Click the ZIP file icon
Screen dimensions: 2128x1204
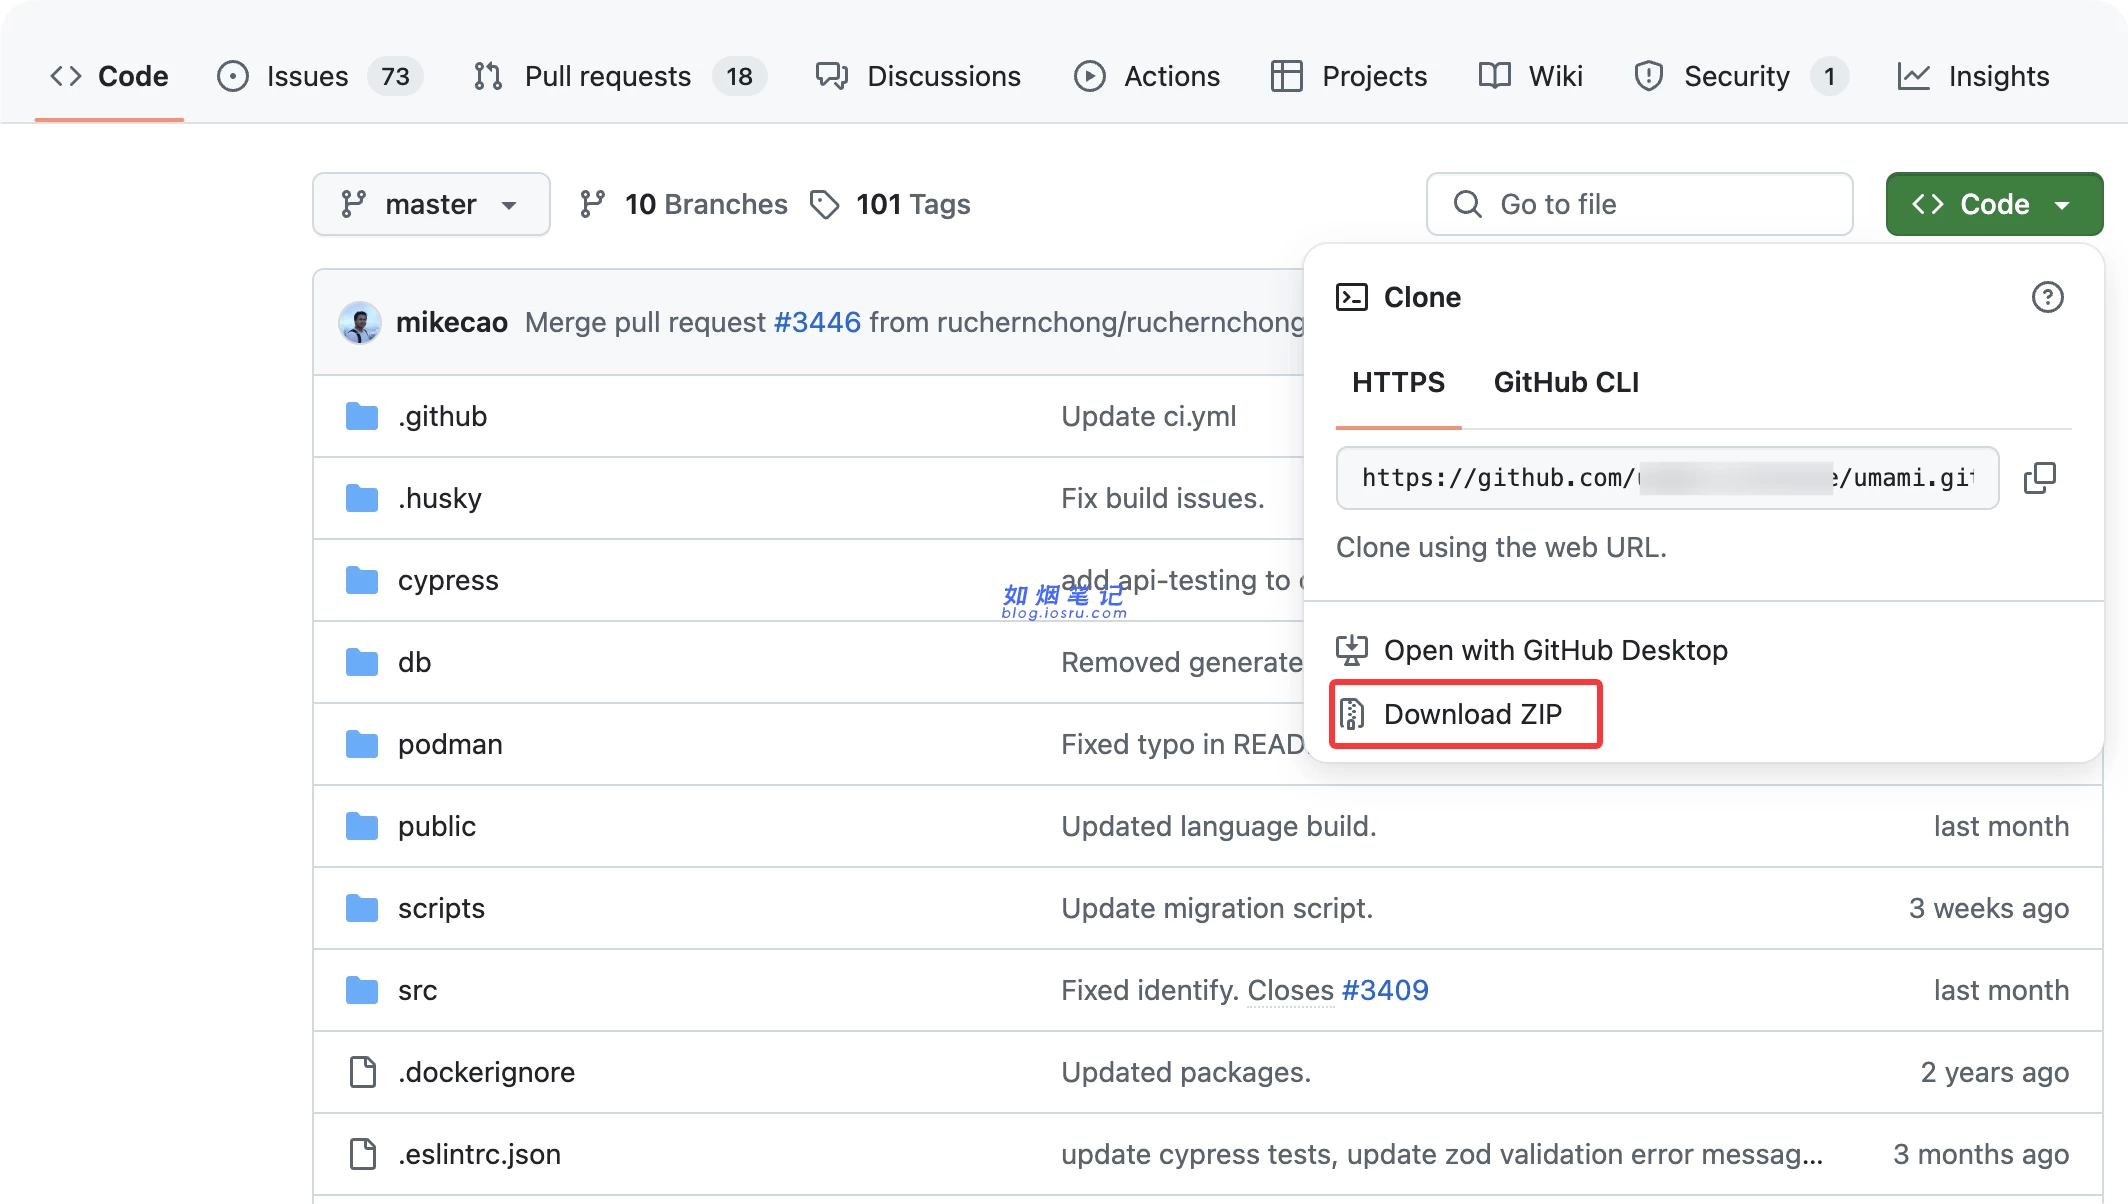pos(1352,714)
